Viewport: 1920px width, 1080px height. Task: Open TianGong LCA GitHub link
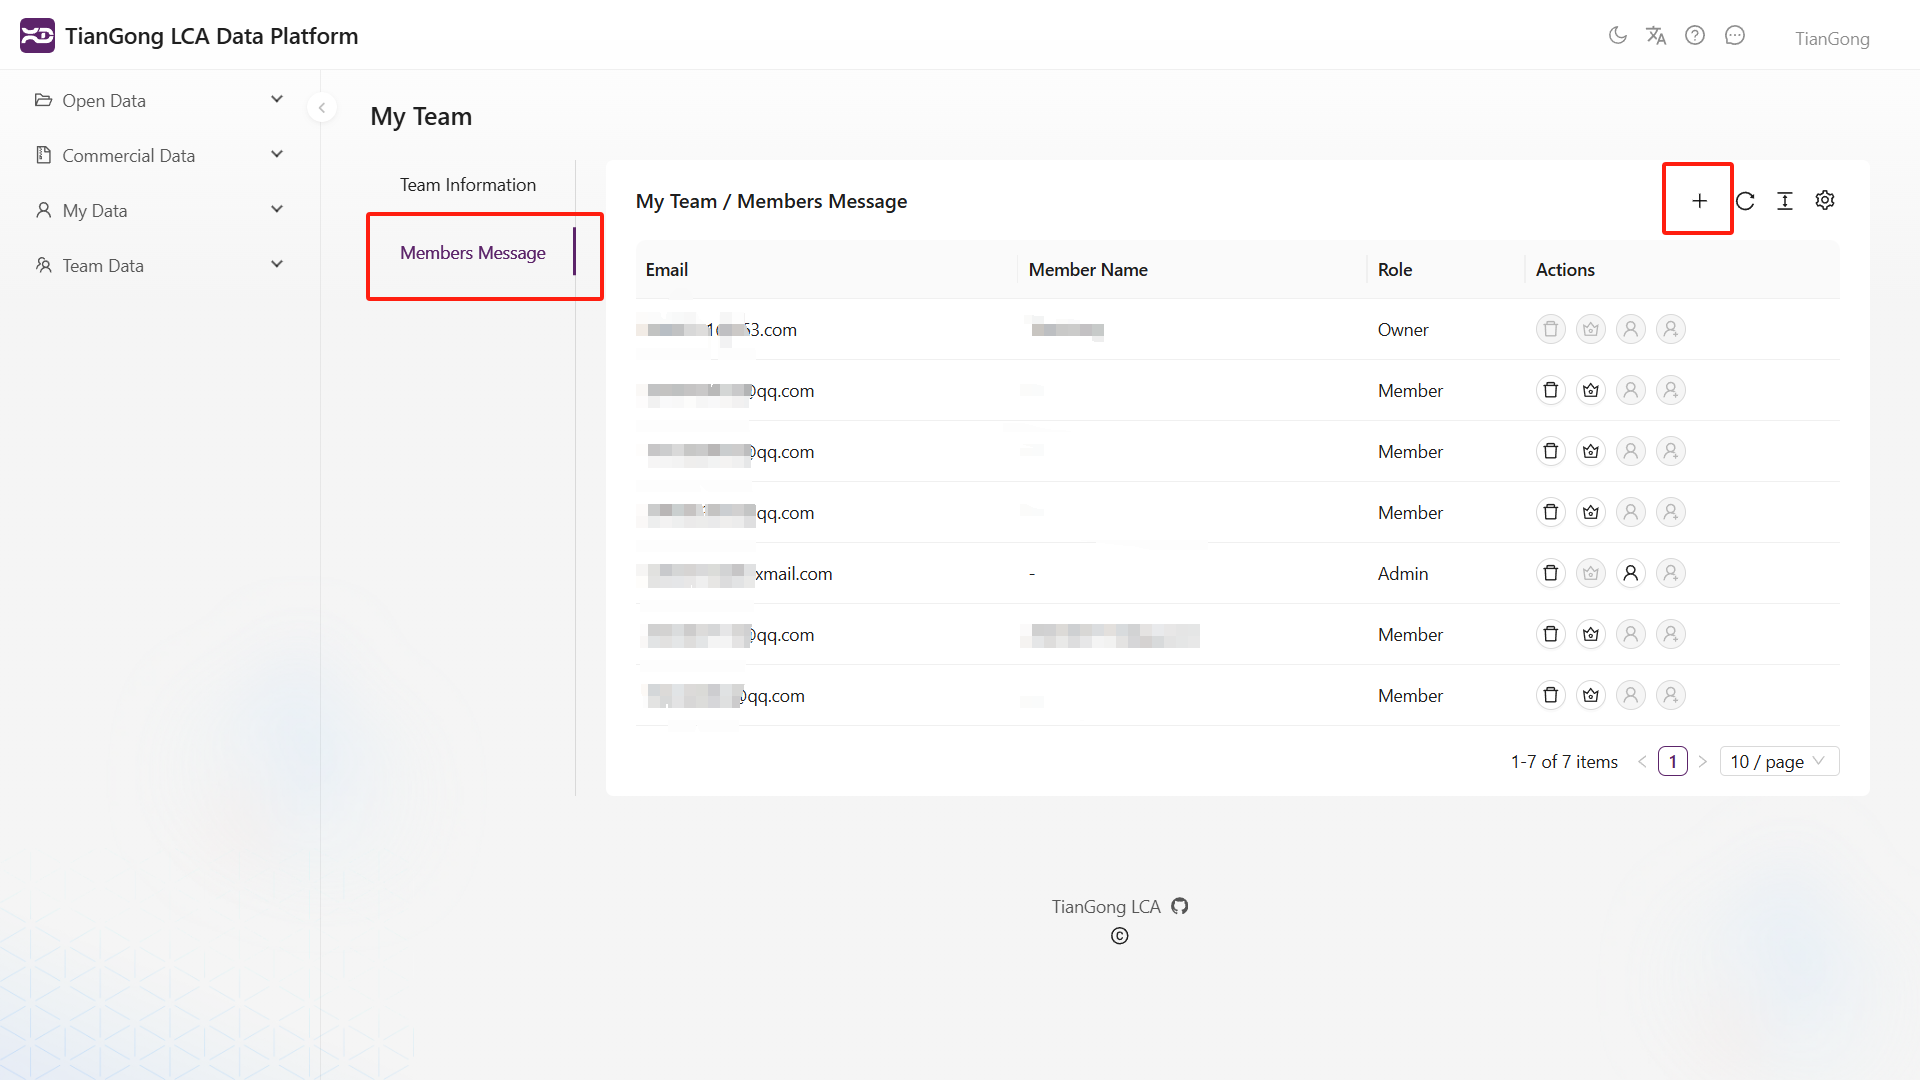point(1180,906)
